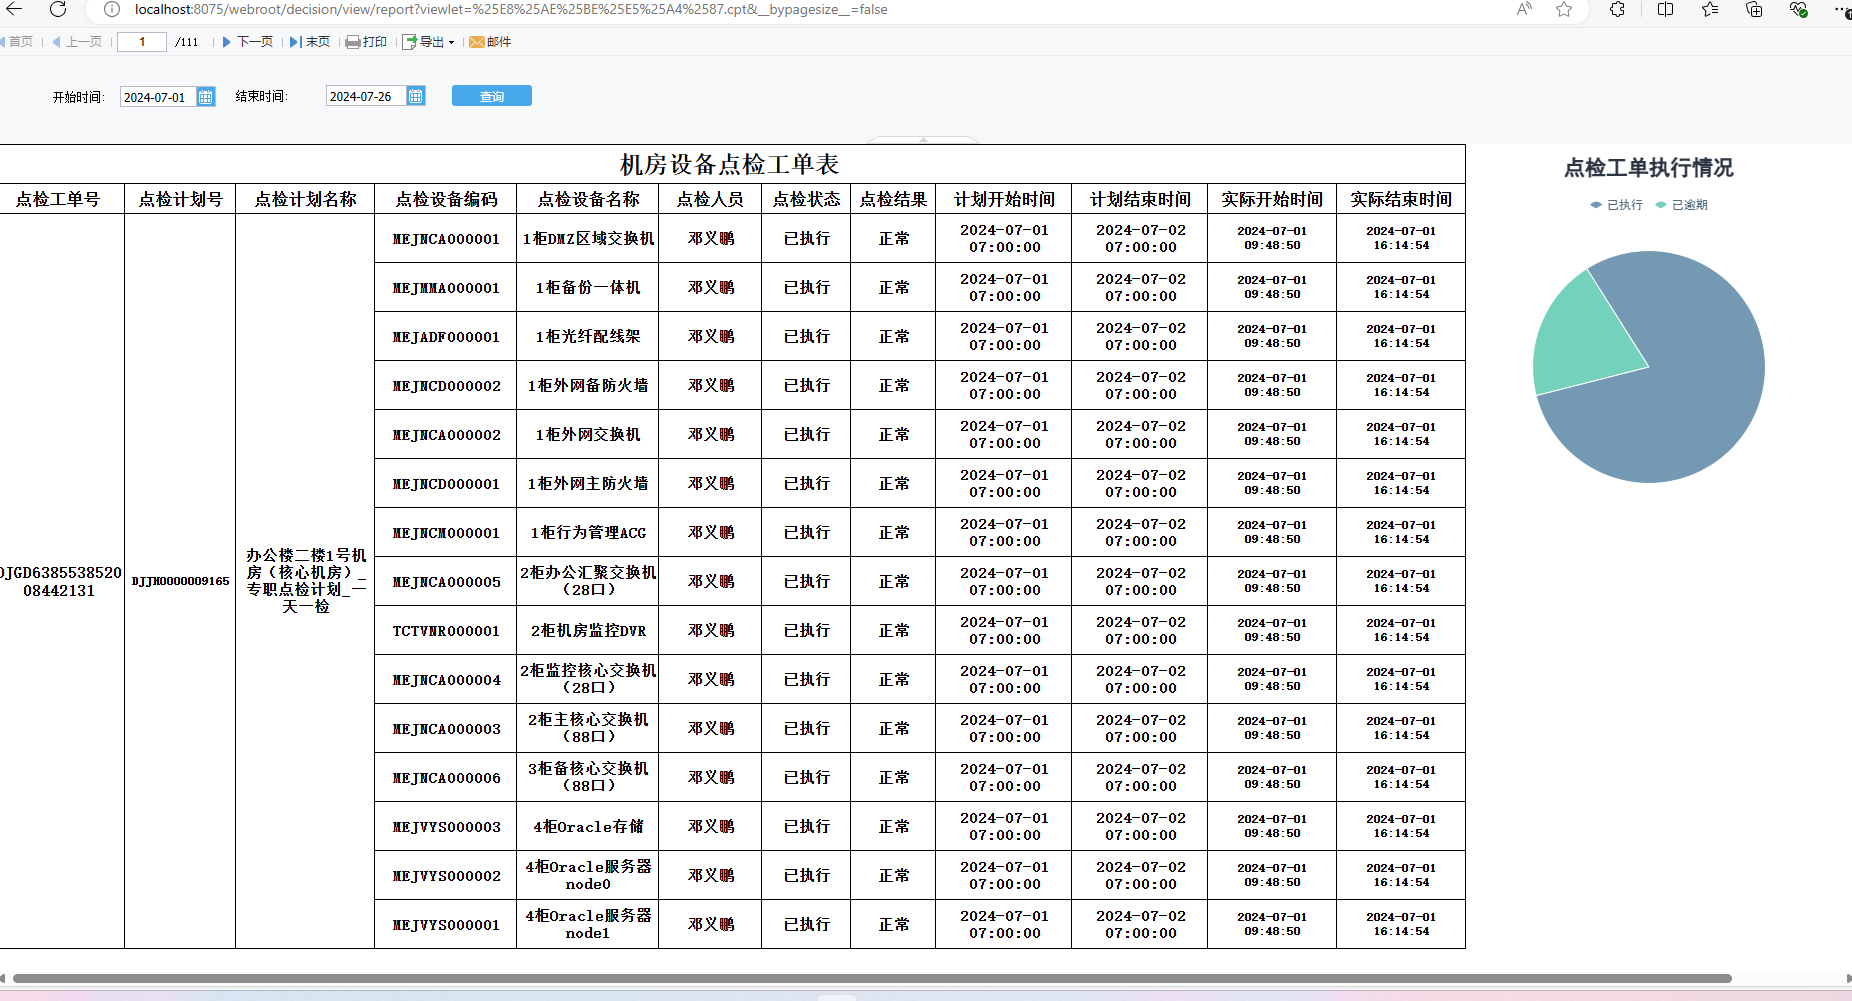
Task: Select device code MEJNCA000001
Action: pyautogui.click(x=446, y=239)
